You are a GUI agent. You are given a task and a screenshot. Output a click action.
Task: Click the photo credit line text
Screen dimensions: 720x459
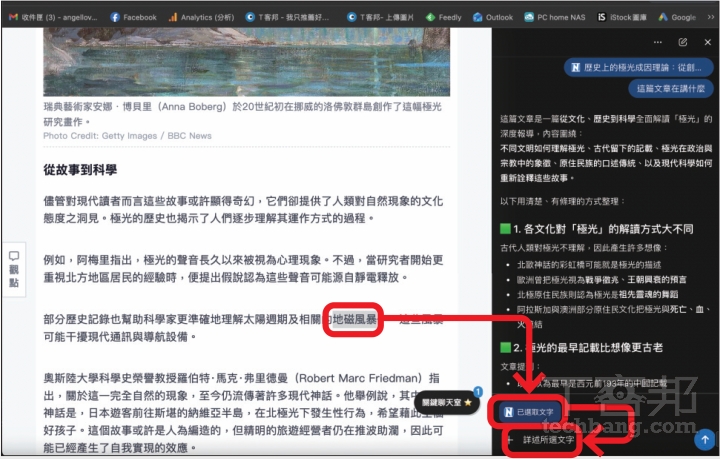128,136
